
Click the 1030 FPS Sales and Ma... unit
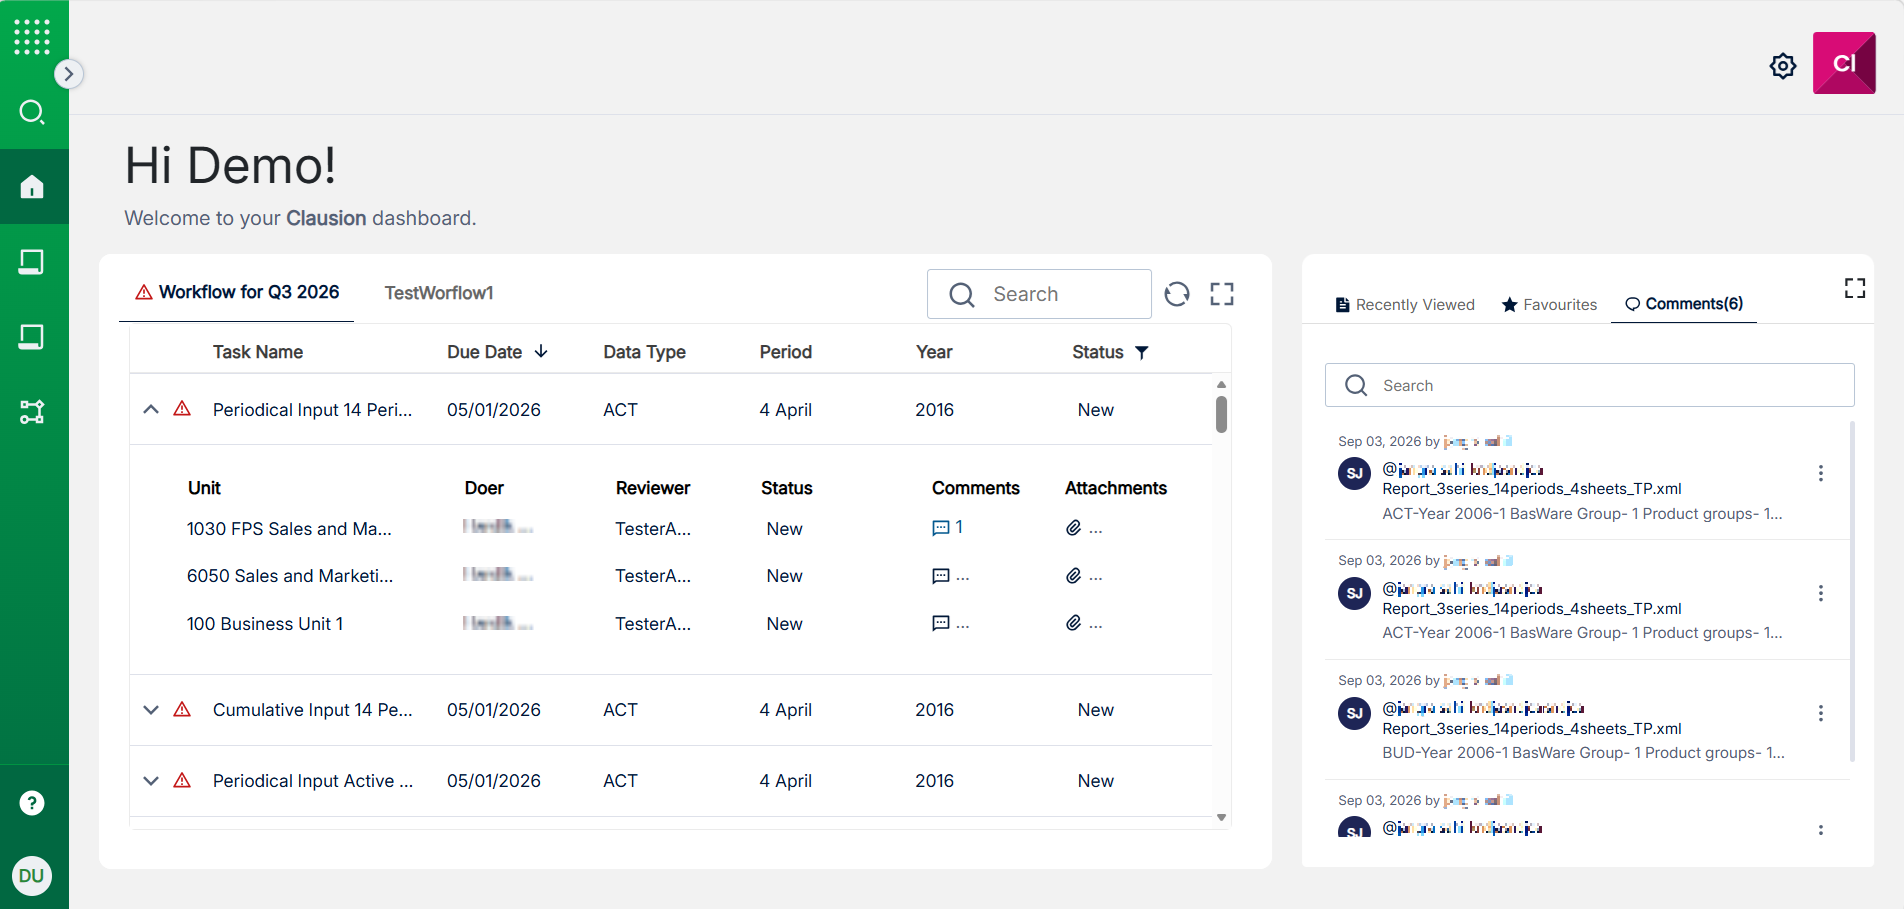click(289, 529)
